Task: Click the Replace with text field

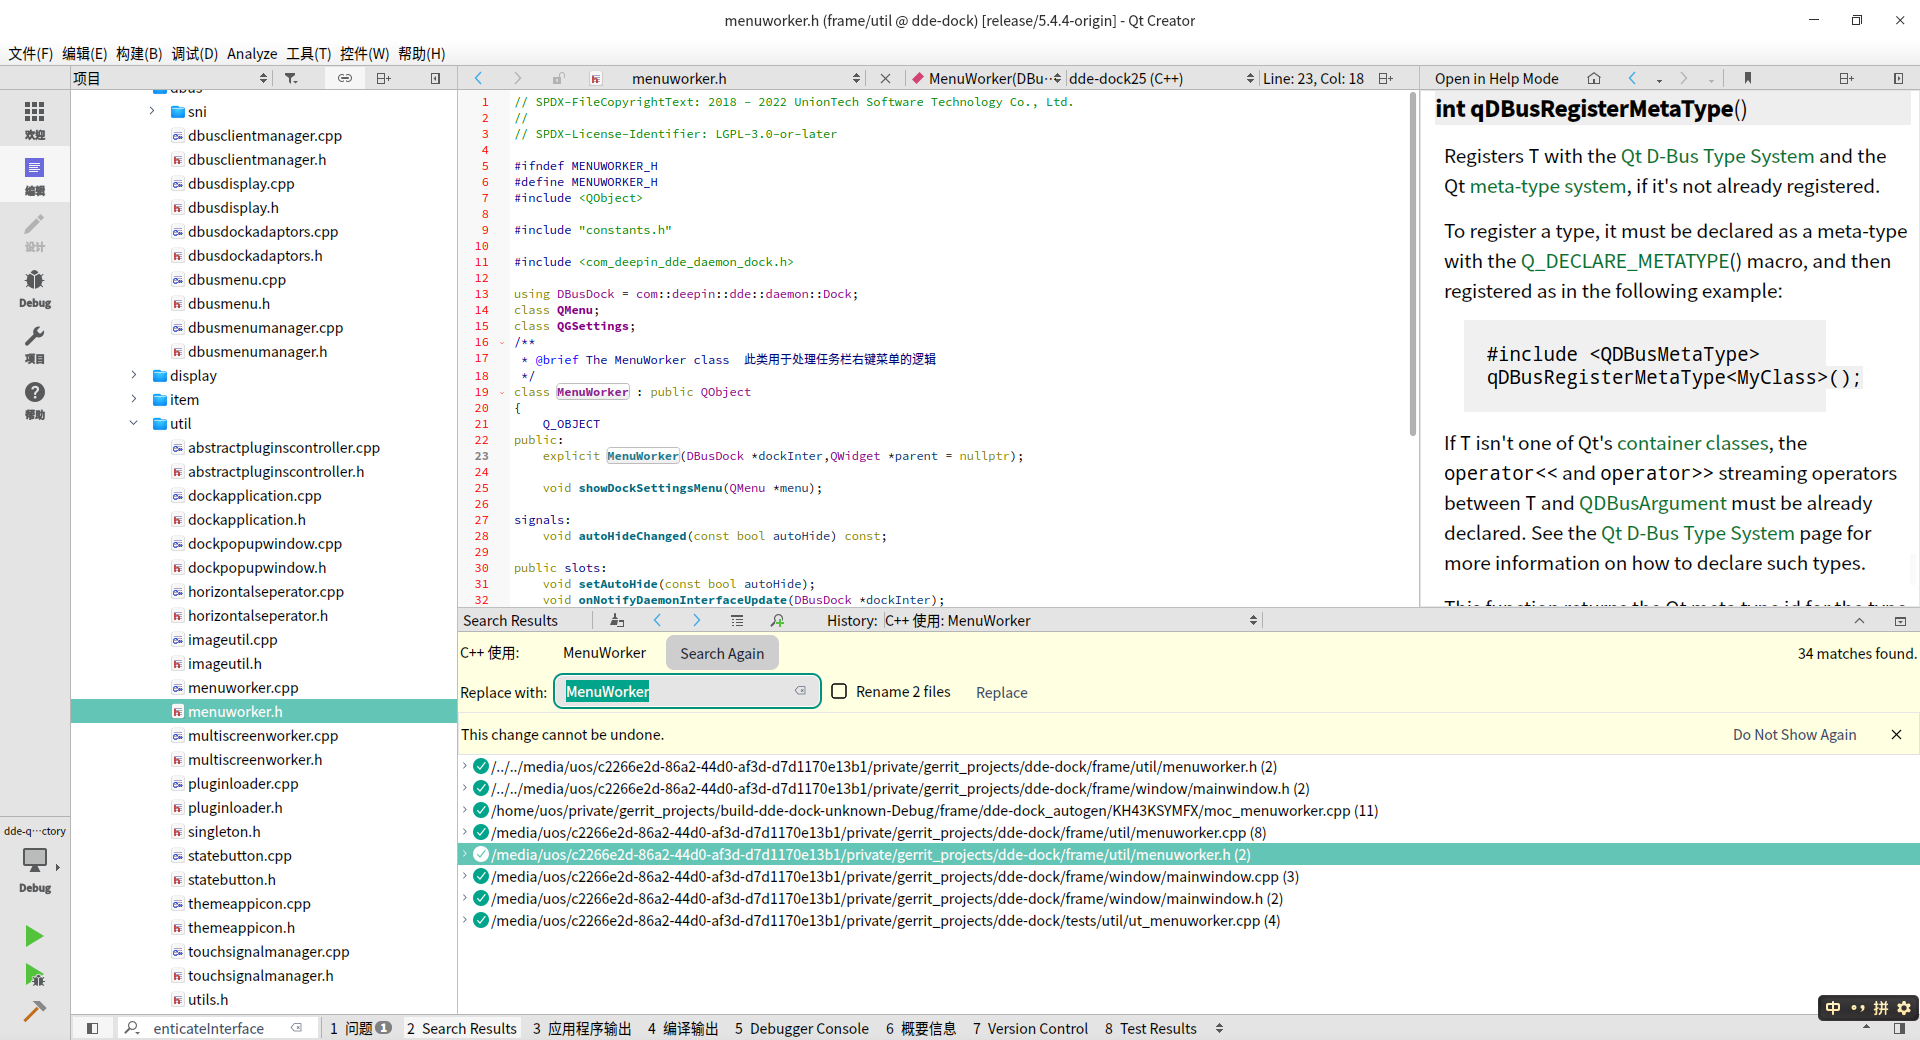Action: pos(680,692)
